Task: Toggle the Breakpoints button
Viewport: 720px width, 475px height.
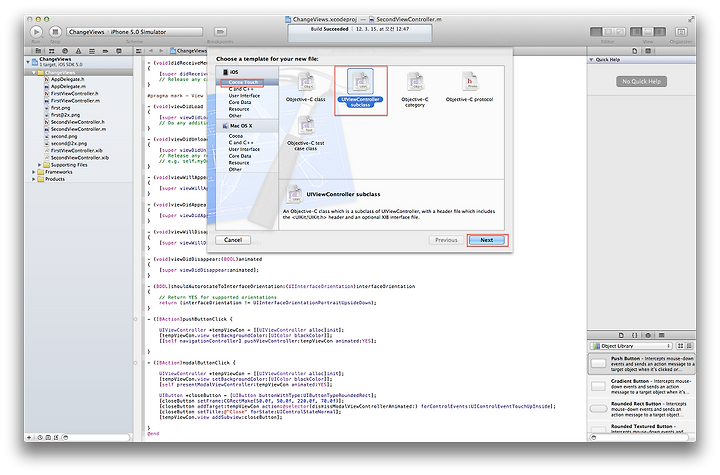Action: coord(220,32)
